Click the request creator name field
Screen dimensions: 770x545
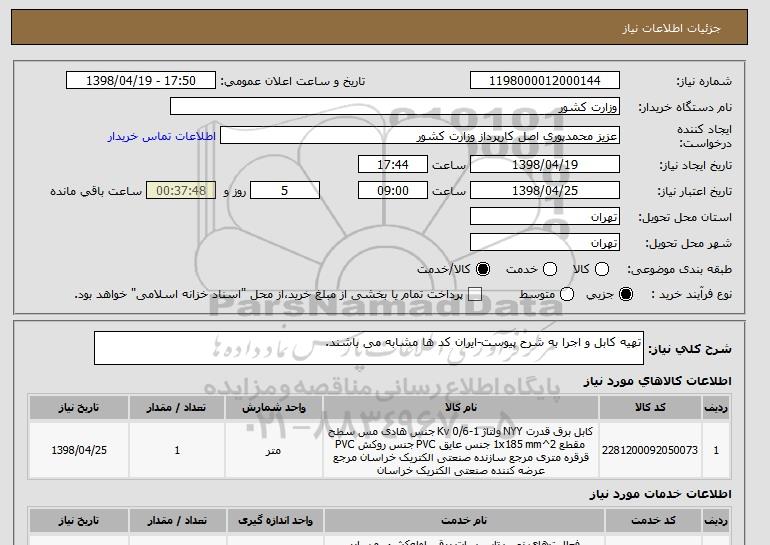(x=420, y=136)
